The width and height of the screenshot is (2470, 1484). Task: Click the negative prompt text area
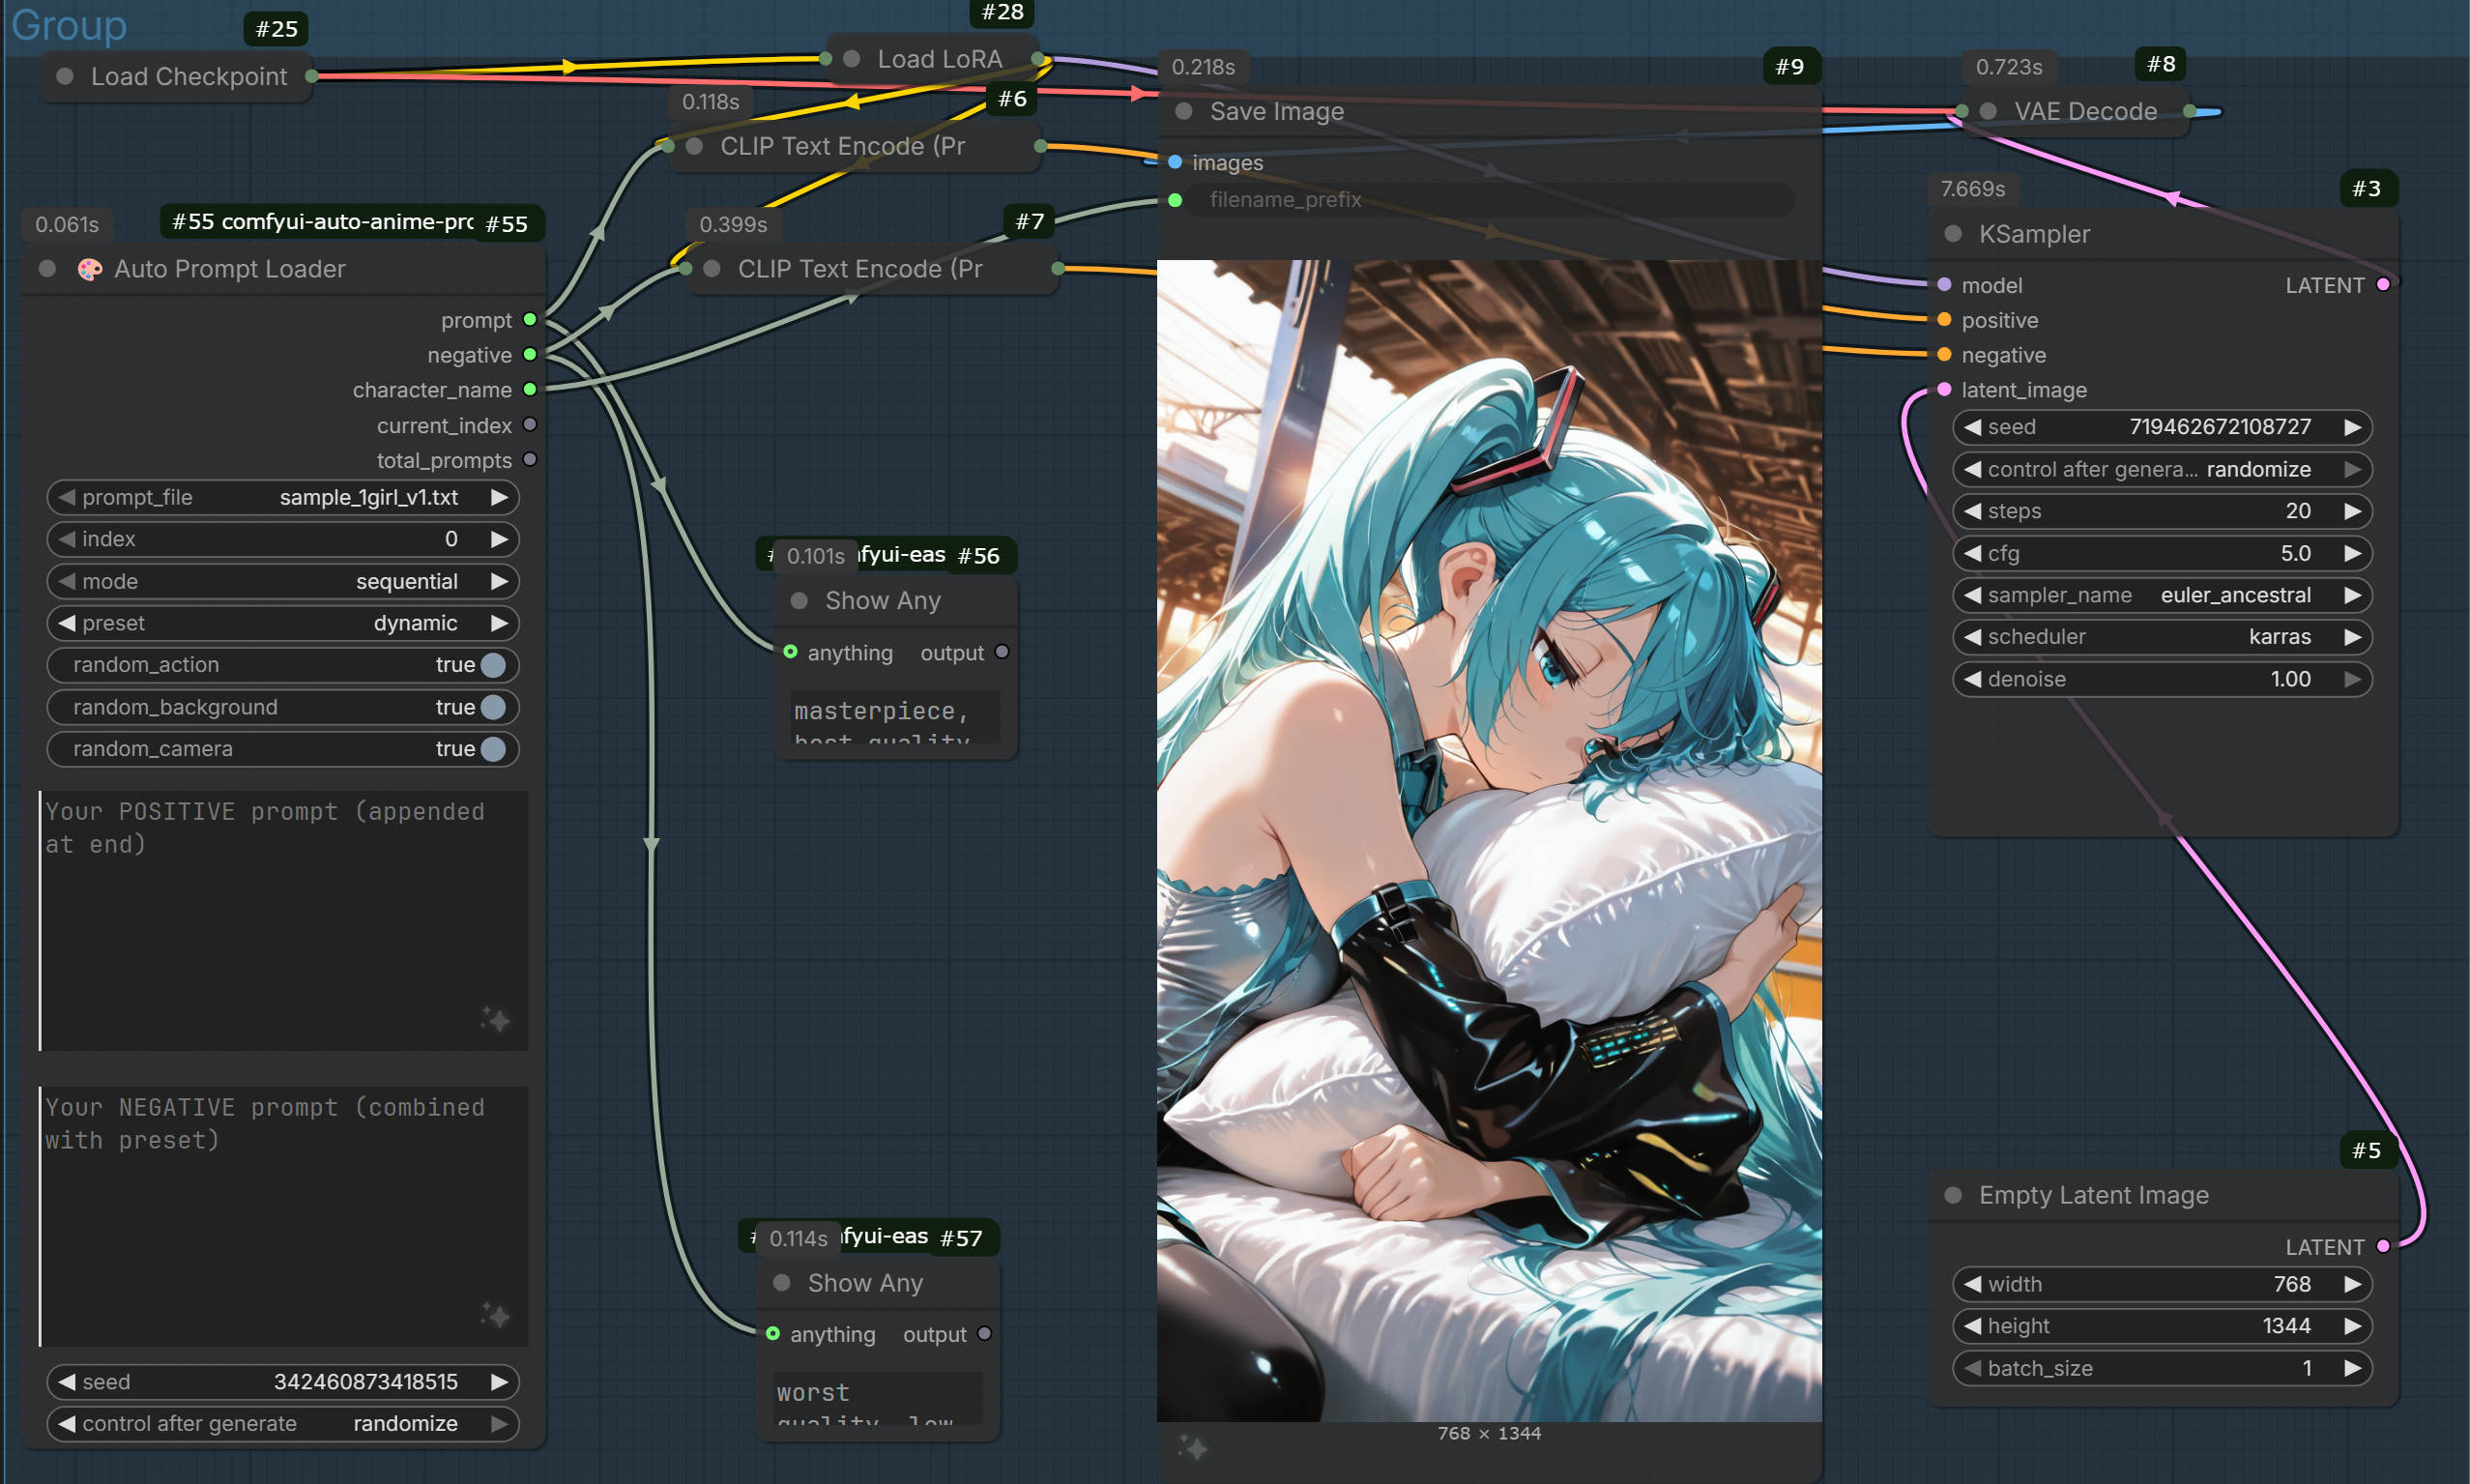pyautogui.click(x=283, y=1216)
